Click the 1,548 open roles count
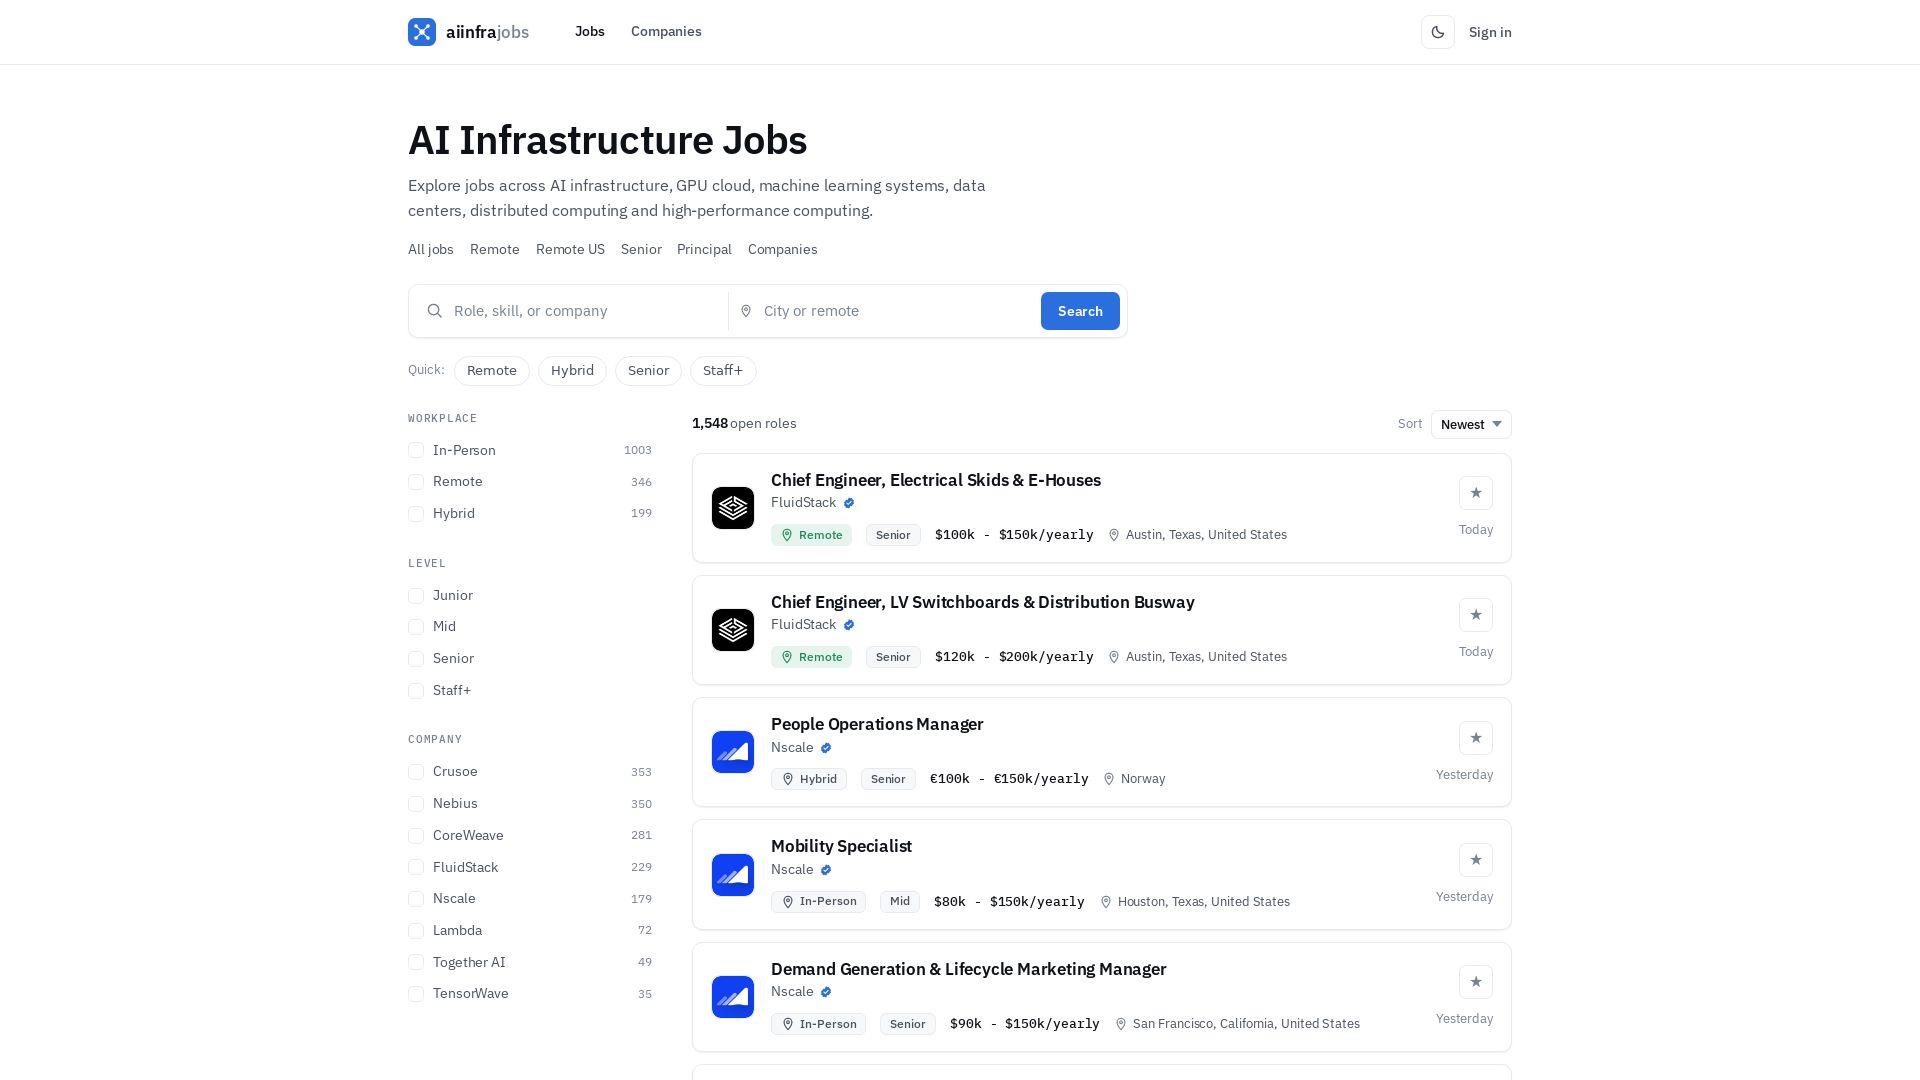Screen dimensions: 1920x1080 click(x=744, y=424)
